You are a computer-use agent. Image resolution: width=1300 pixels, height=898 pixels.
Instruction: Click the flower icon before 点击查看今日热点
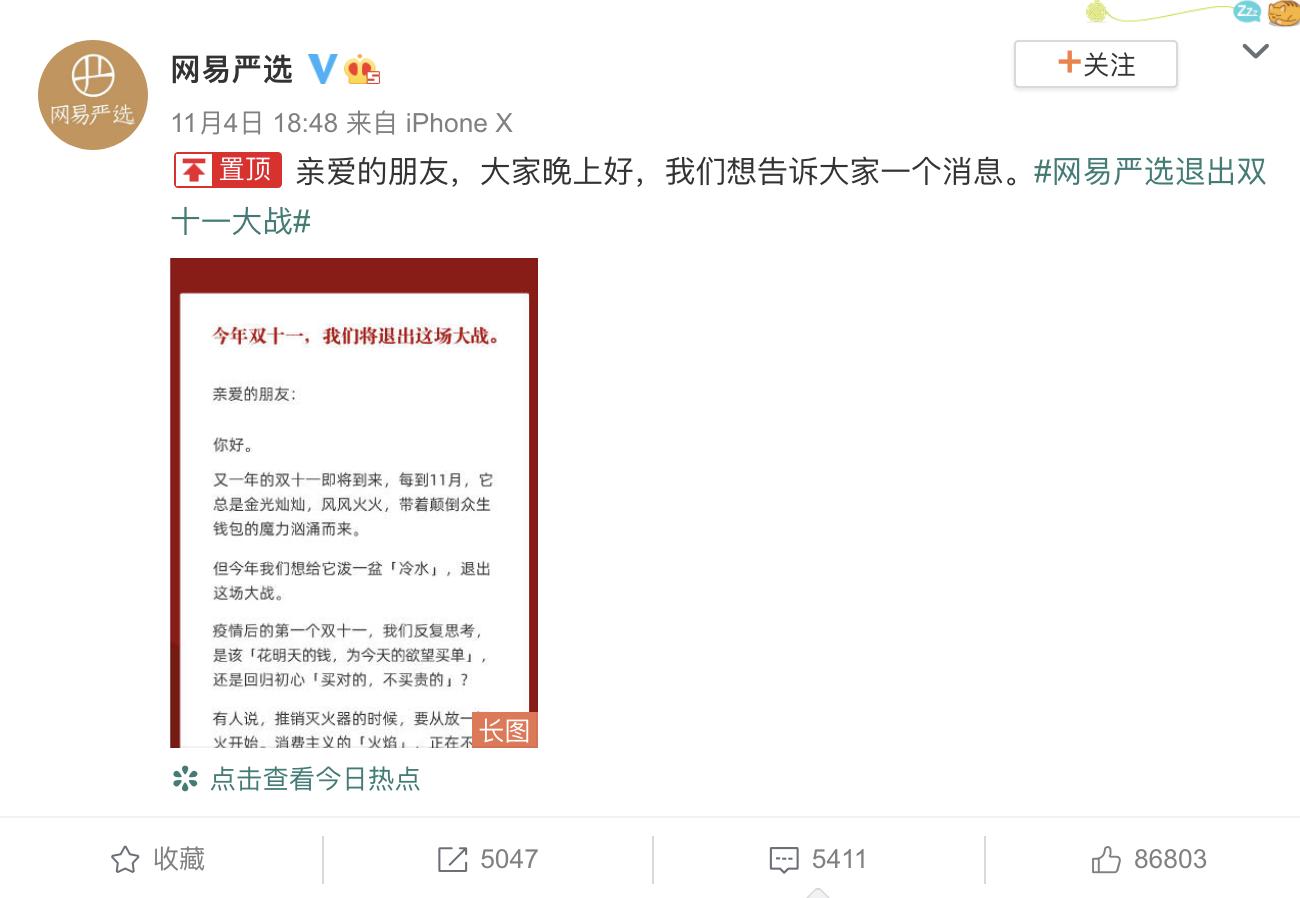pyautogui.click(x=185, y=779)
